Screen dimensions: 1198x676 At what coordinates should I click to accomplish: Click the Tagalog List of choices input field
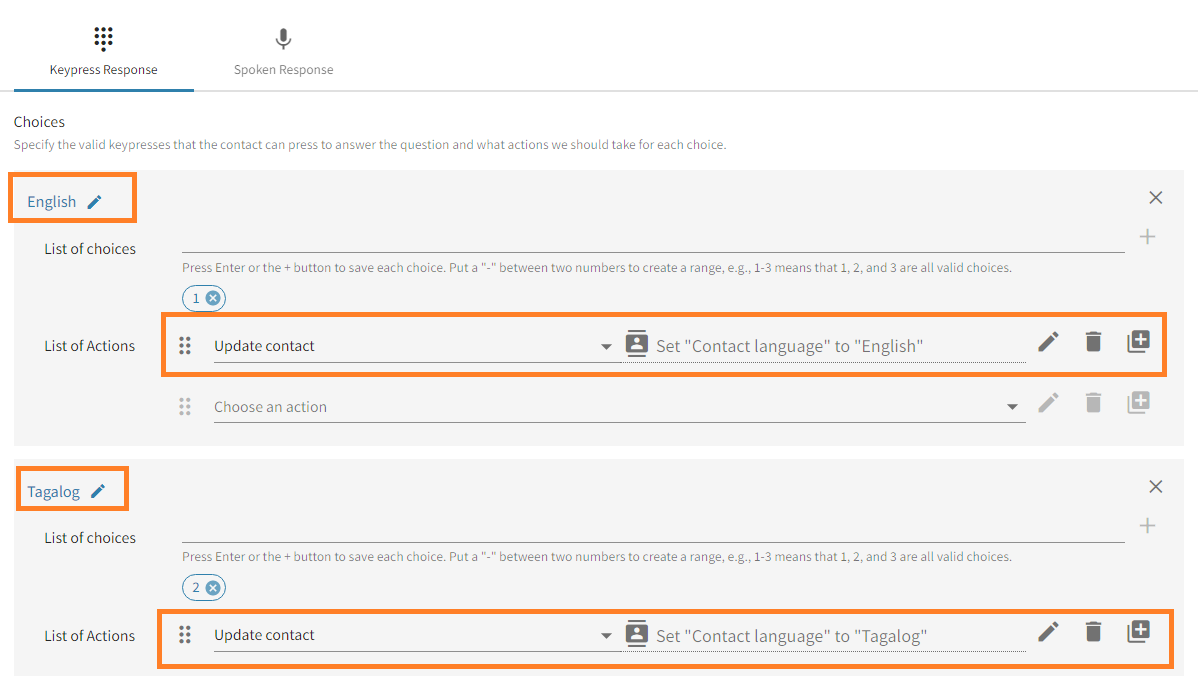pyautogui.click(x=652, y=529)
